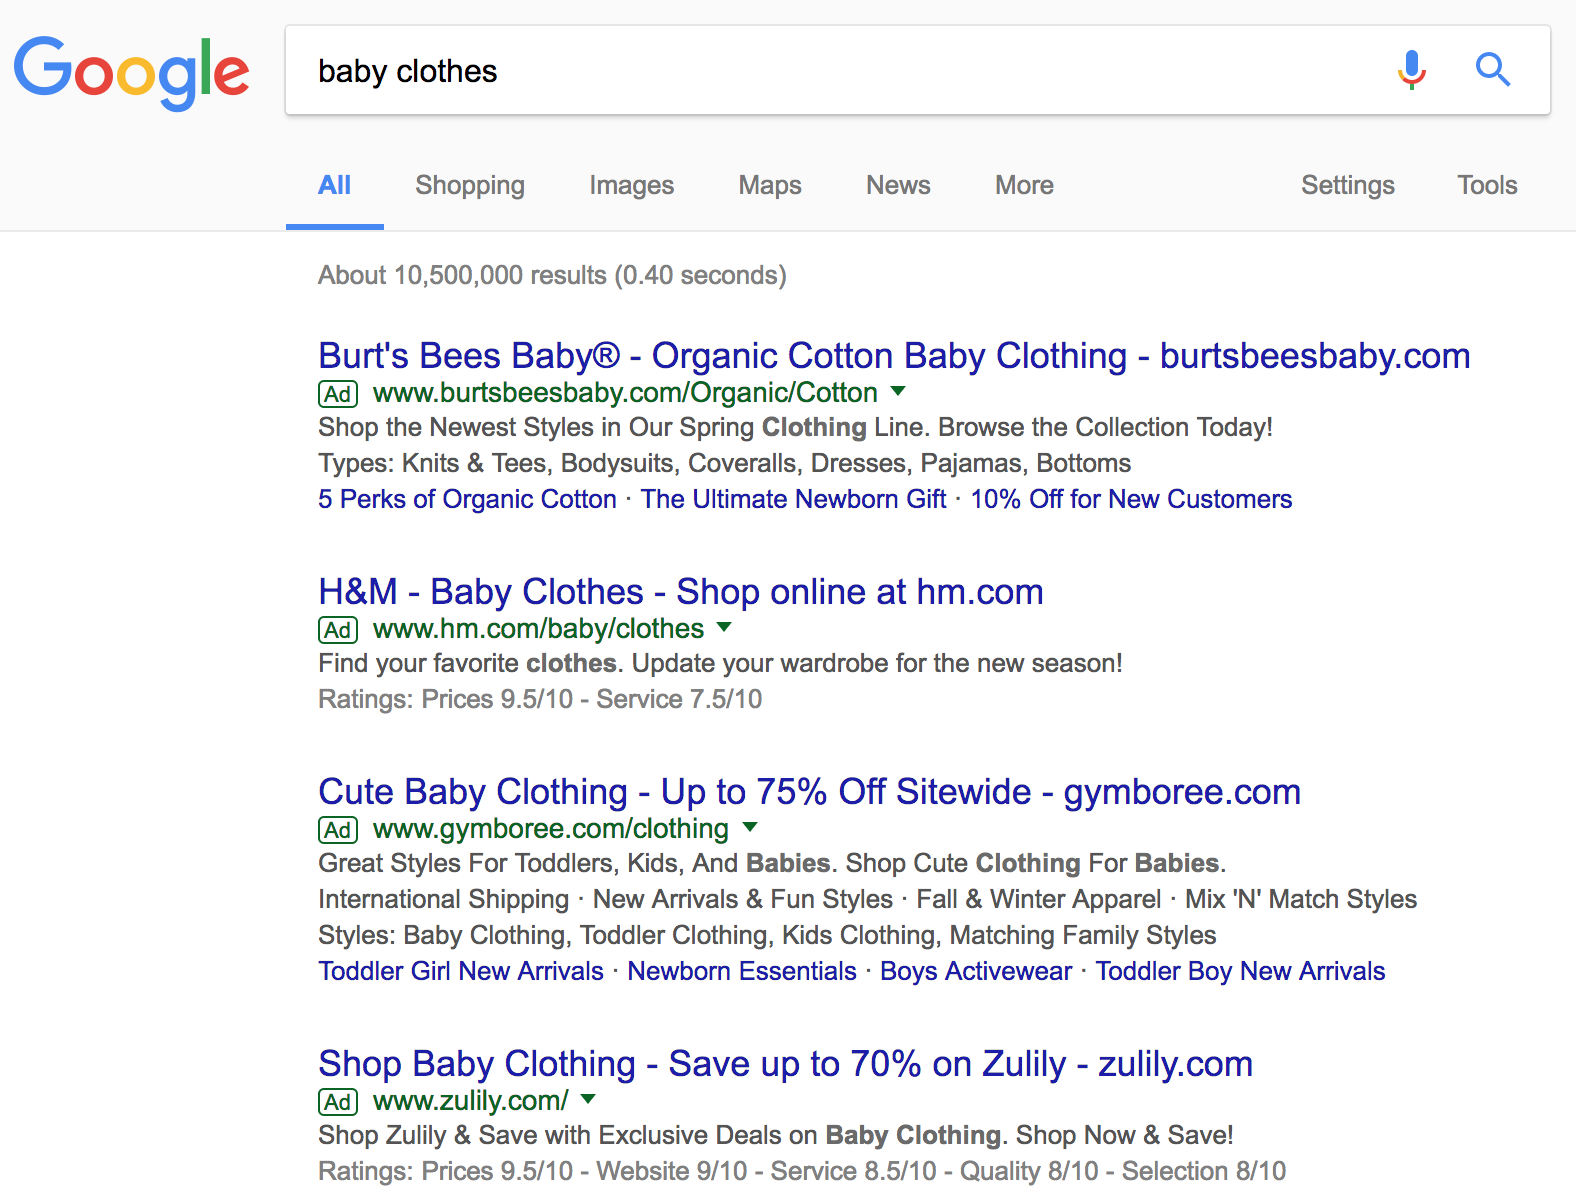Open Toddler Girl New Arrivals sitelink
Viewport: 1576px width, 1202px height.
(x=461, y=971)
